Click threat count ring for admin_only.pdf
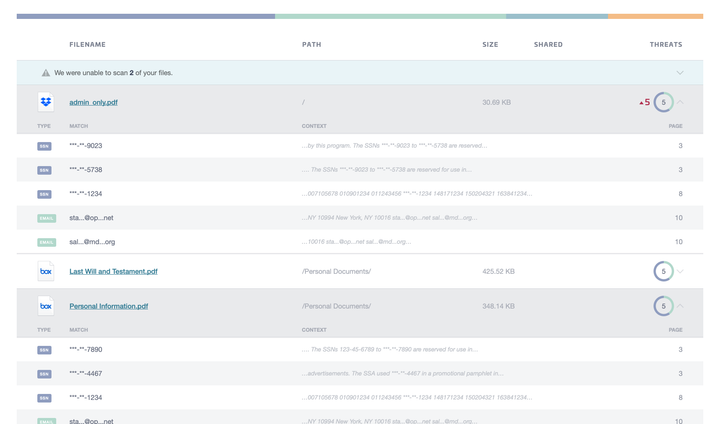720x424 pixels. click(663, 102)
